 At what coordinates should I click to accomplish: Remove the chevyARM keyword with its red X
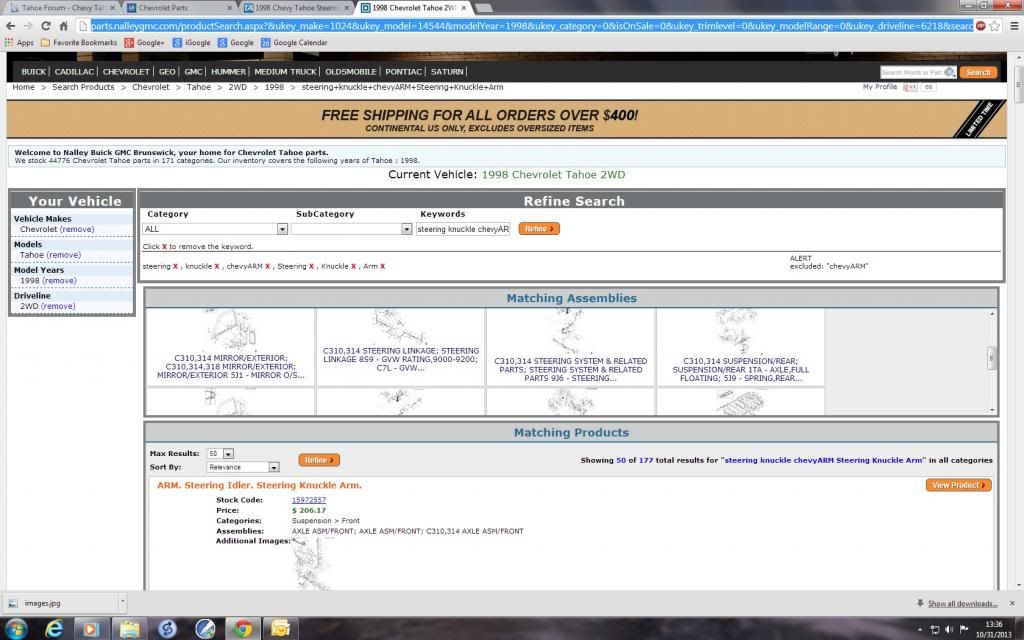tap(268, 266)
